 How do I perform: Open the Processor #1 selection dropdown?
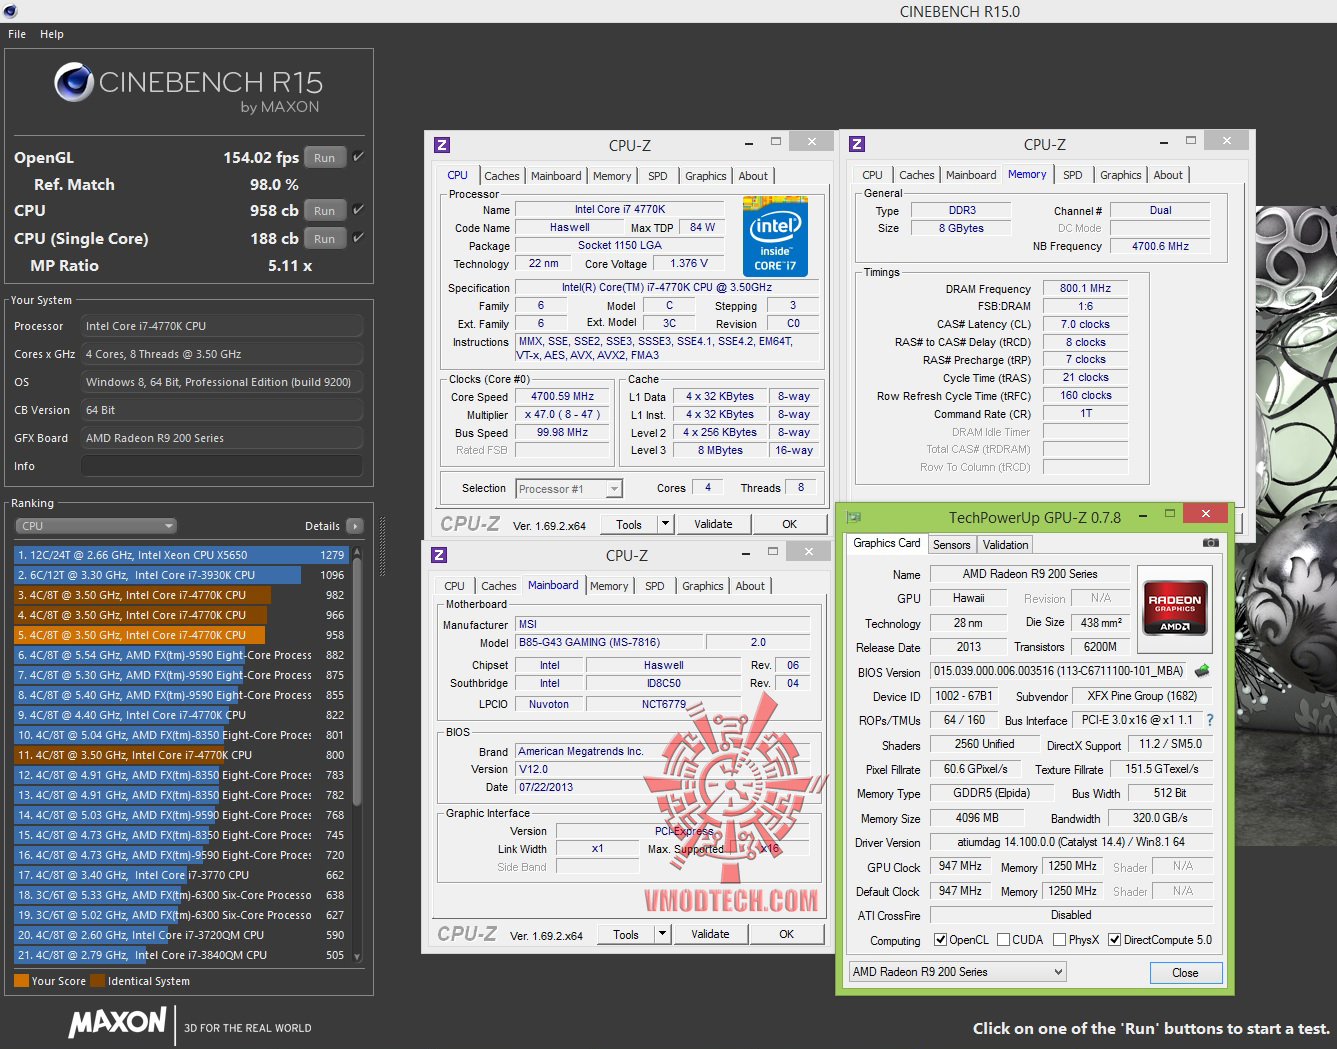click(569, 489)
